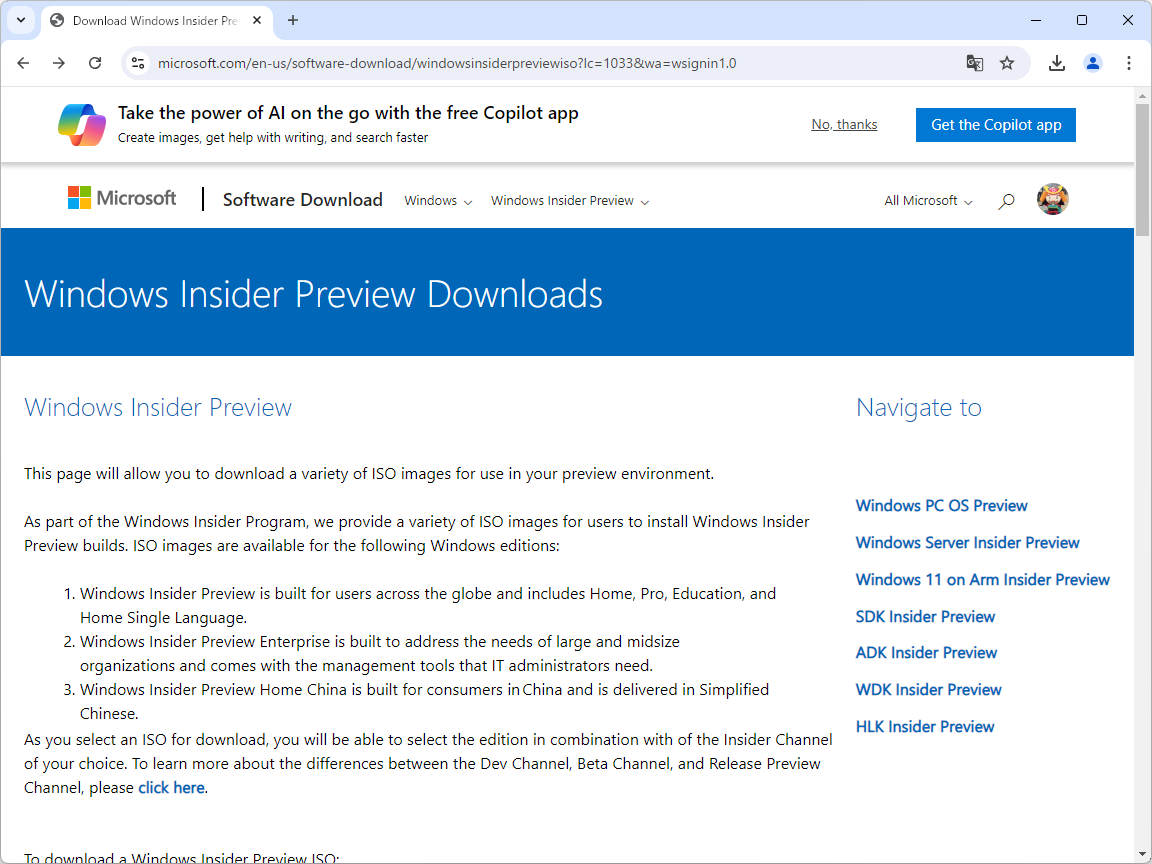
Task: Click the Copilot icon in the banner
Action: pos(81,124)
